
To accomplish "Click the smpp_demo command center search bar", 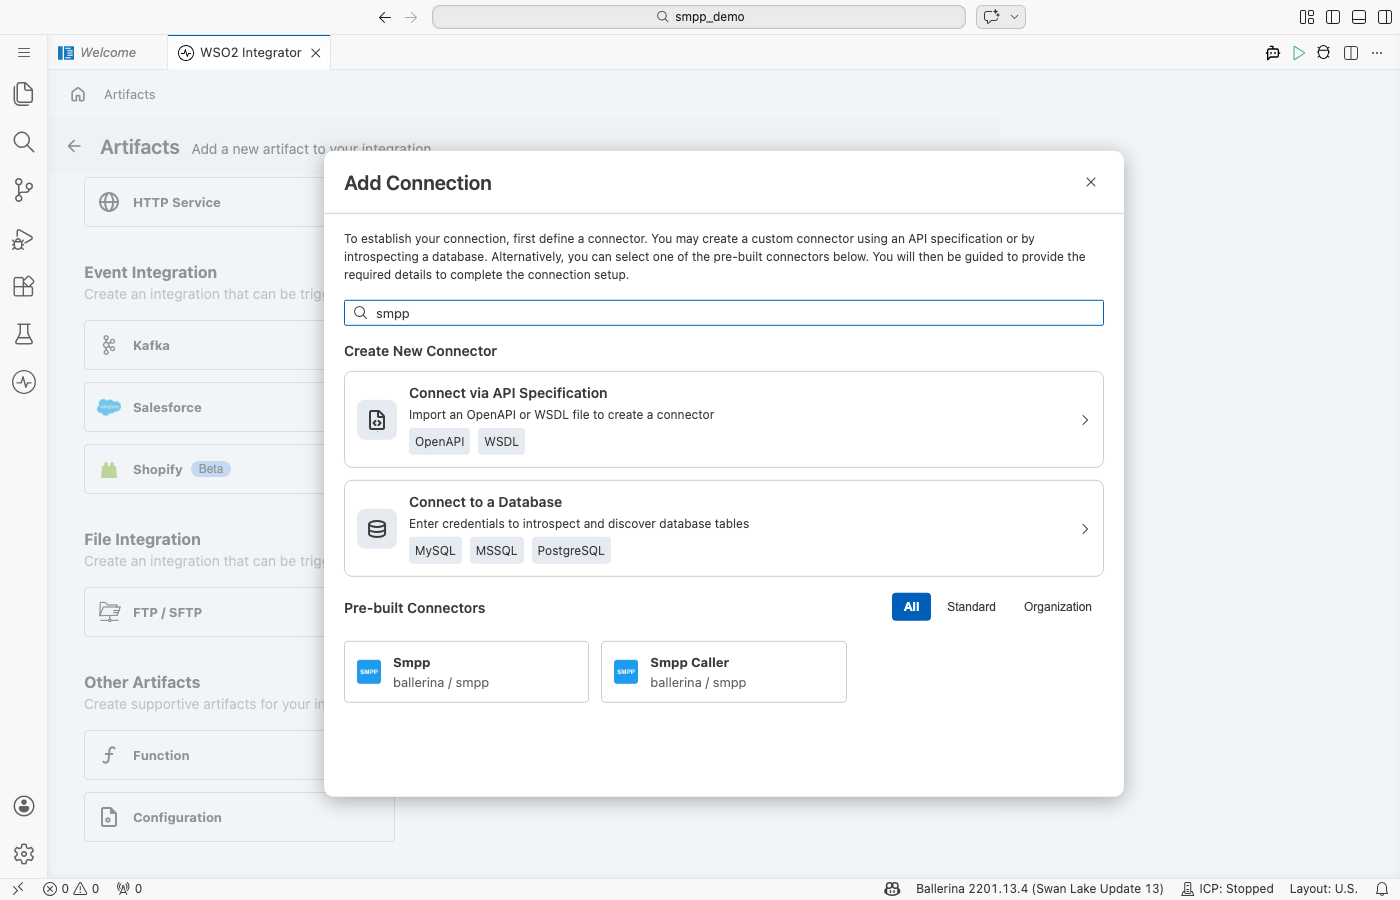I will coord(699,17).
